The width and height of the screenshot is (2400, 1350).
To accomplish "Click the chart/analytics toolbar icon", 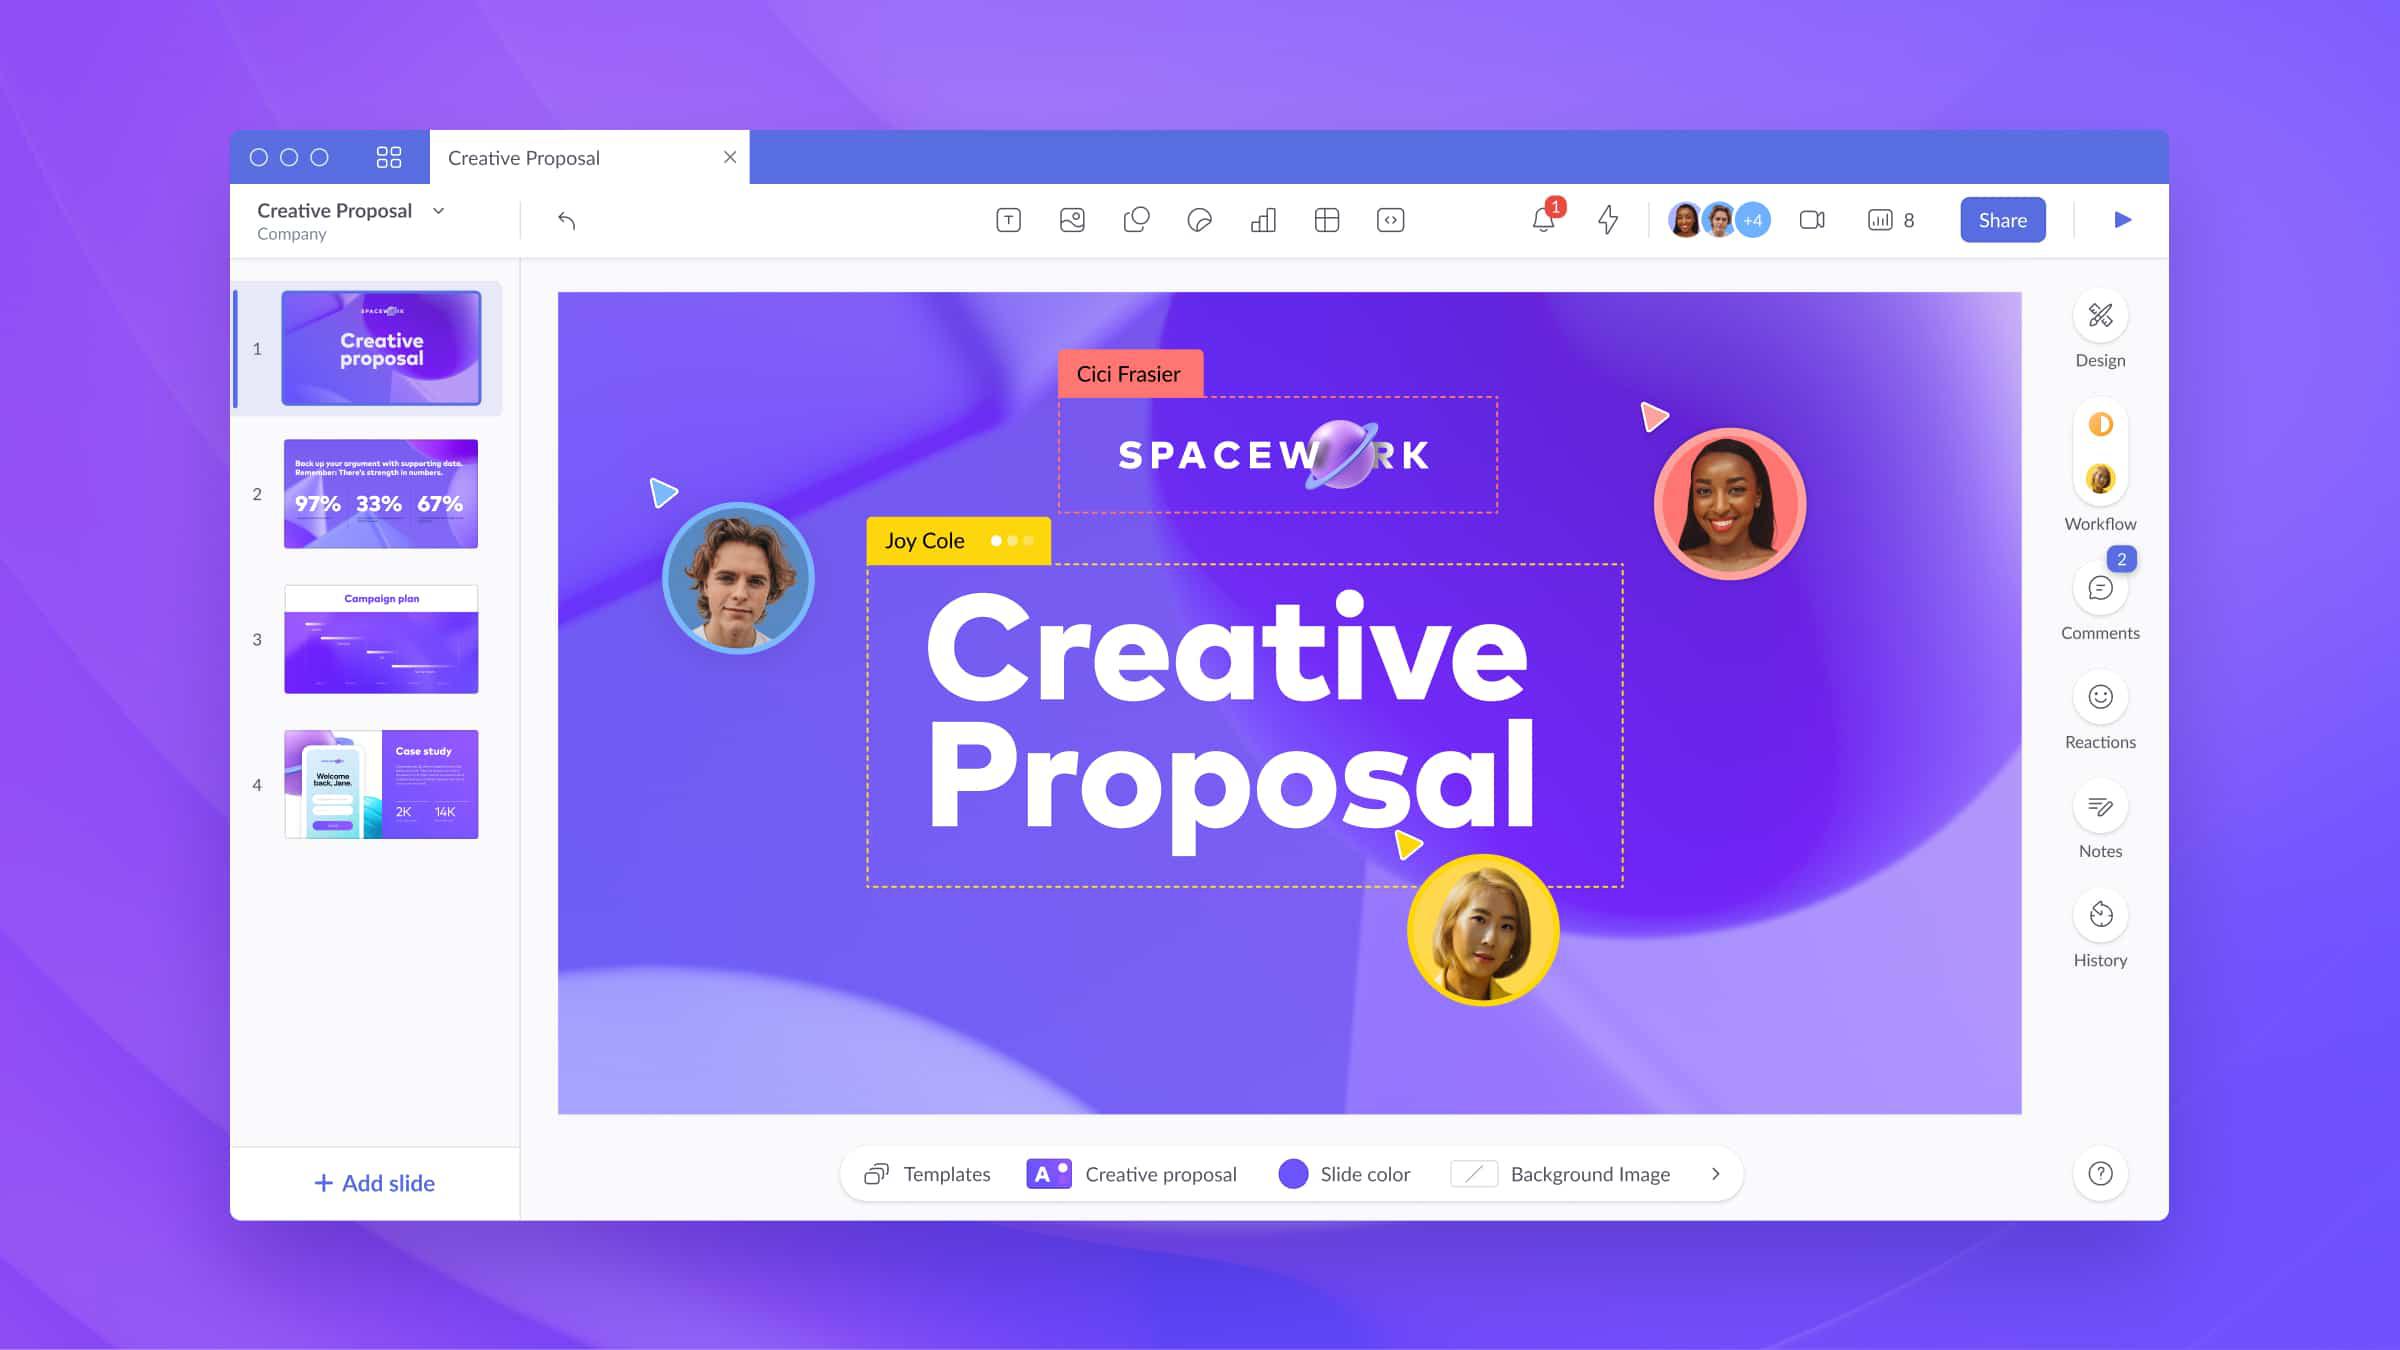I will click(1261, 219).
